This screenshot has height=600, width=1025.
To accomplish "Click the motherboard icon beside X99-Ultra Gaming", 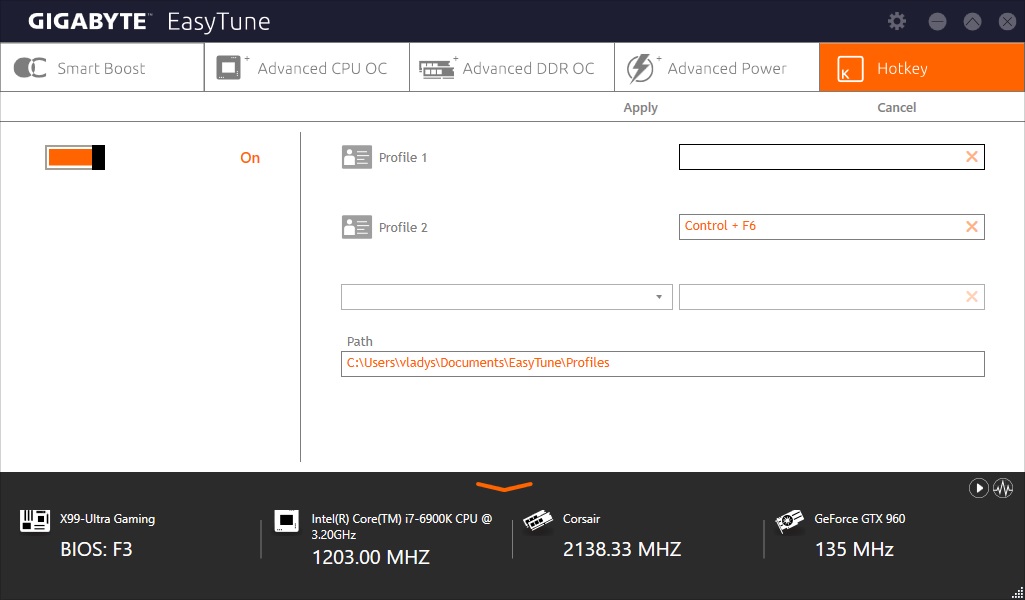I will pyautogui.click(x=35, y=521).
